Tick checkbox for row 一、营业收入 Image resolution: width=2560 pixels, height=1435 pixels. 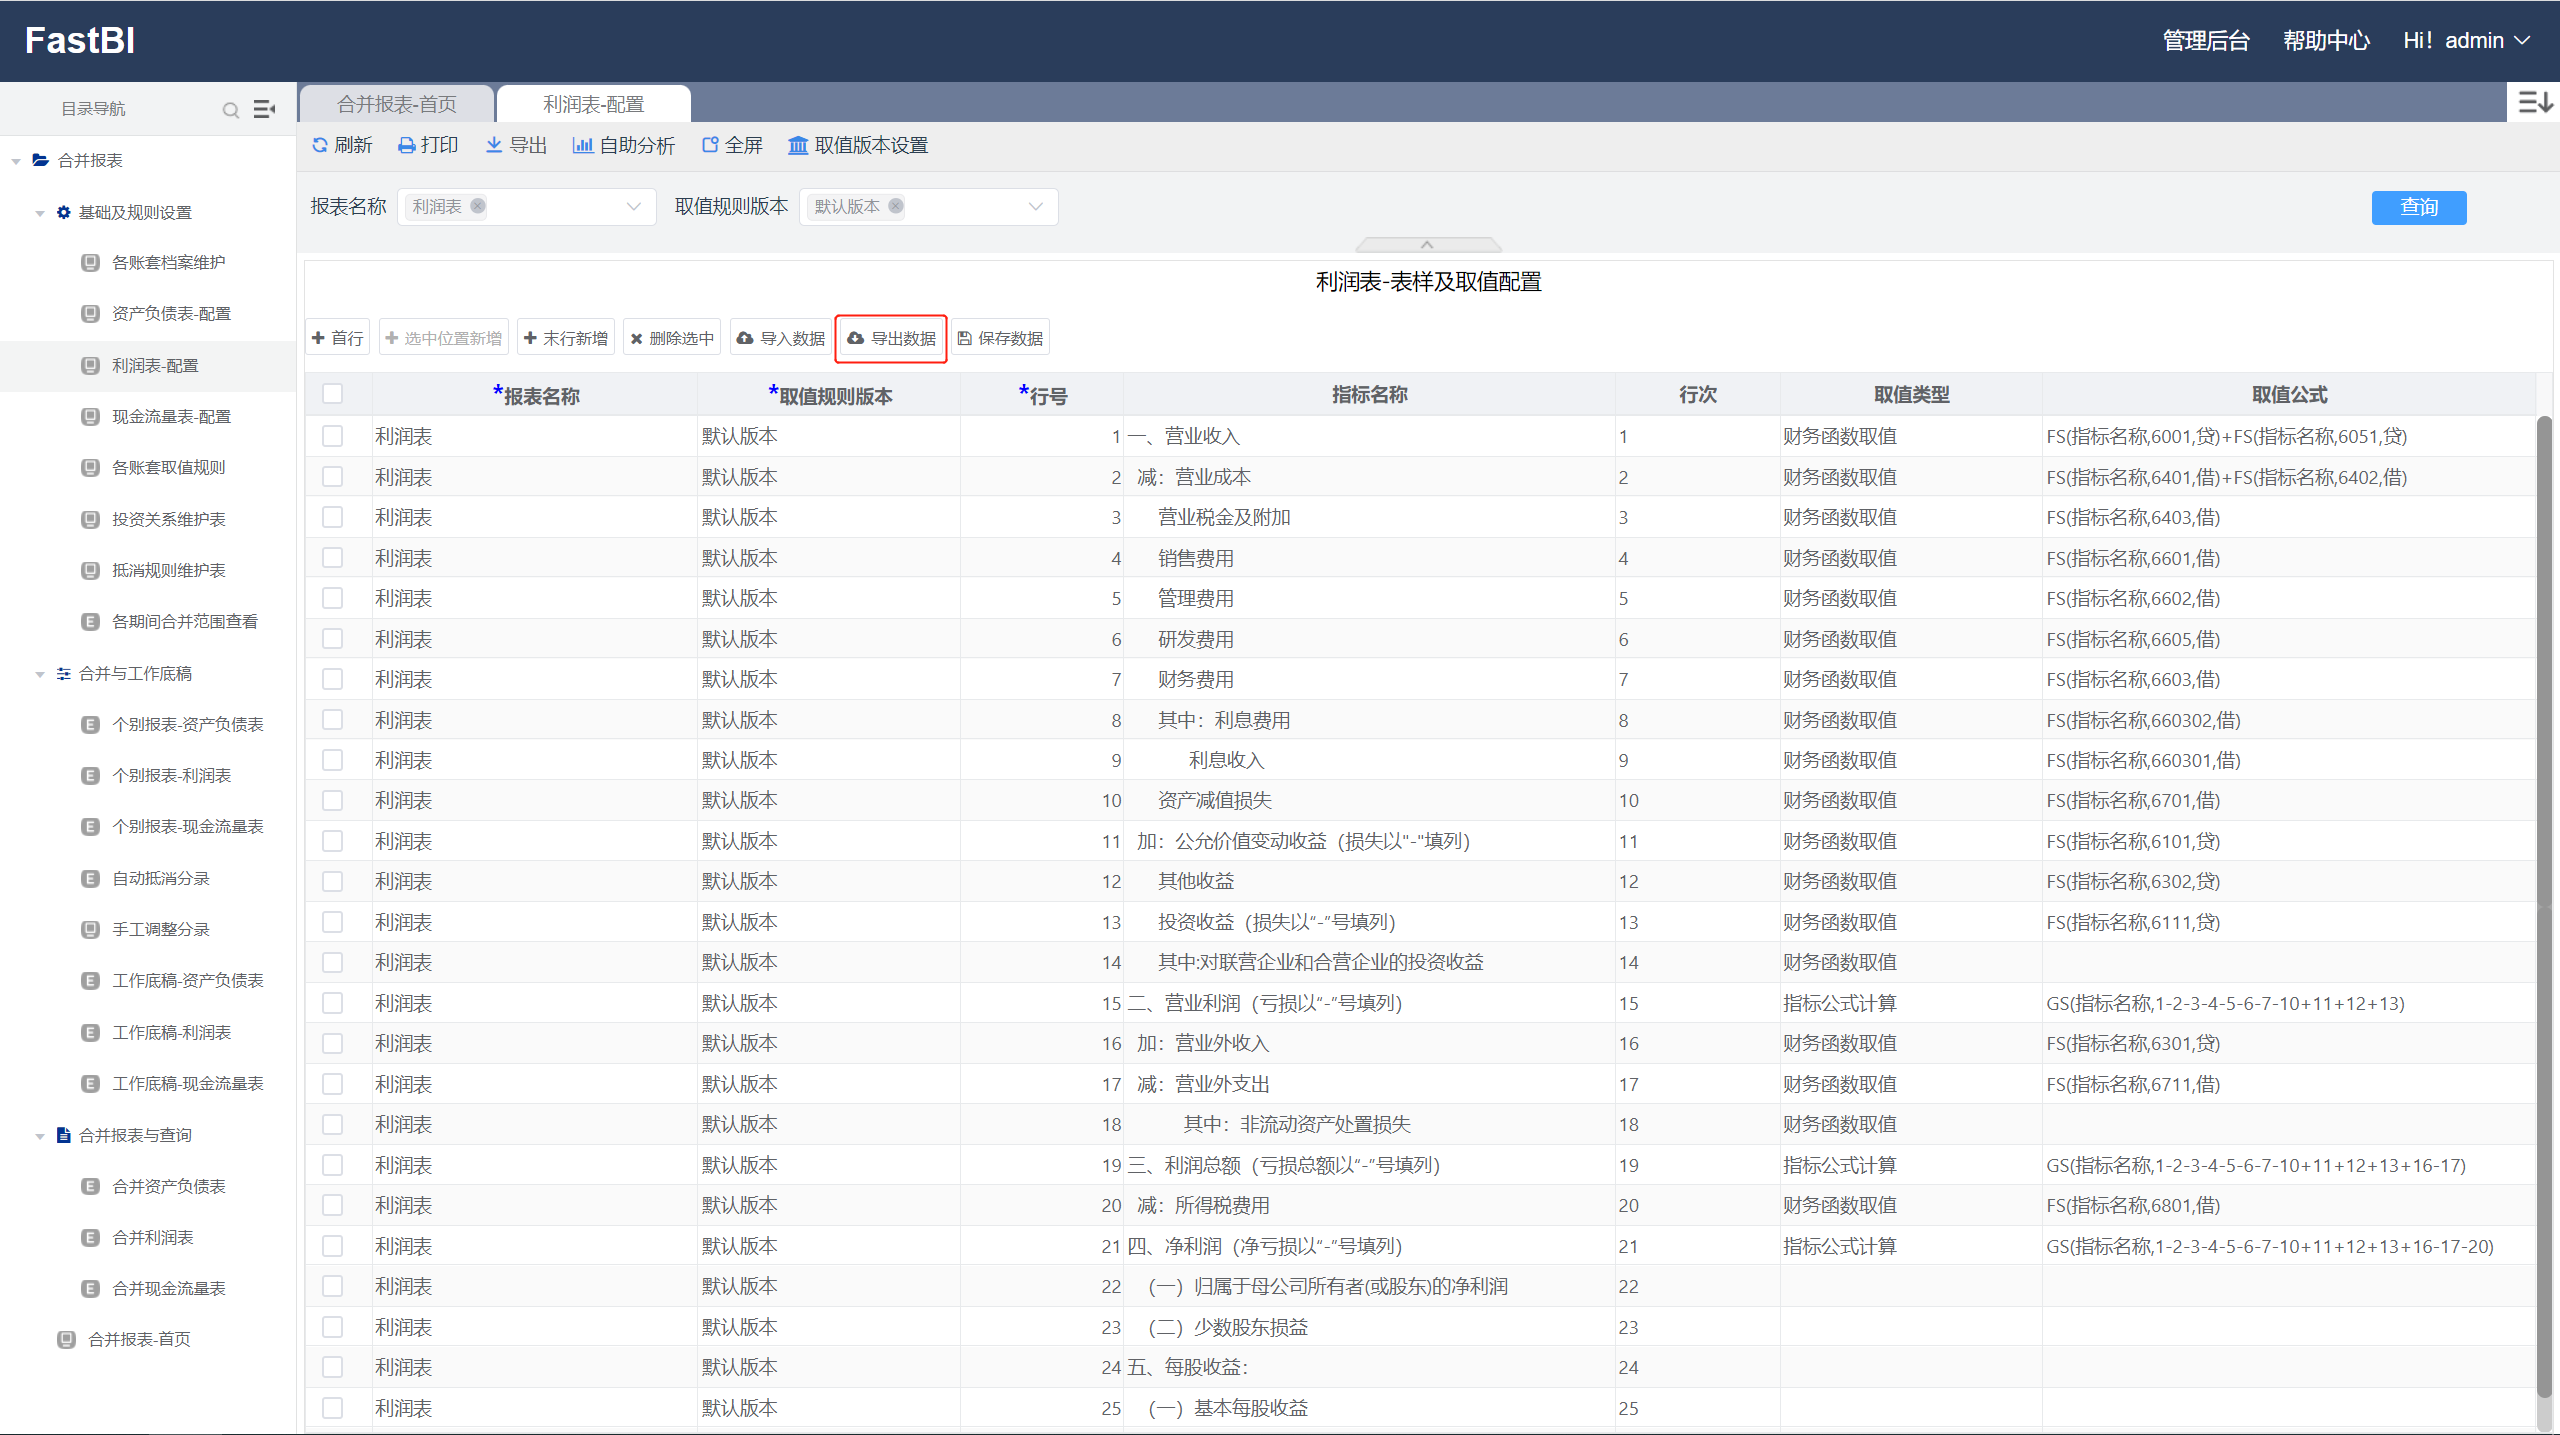click(x=333, y=436)
